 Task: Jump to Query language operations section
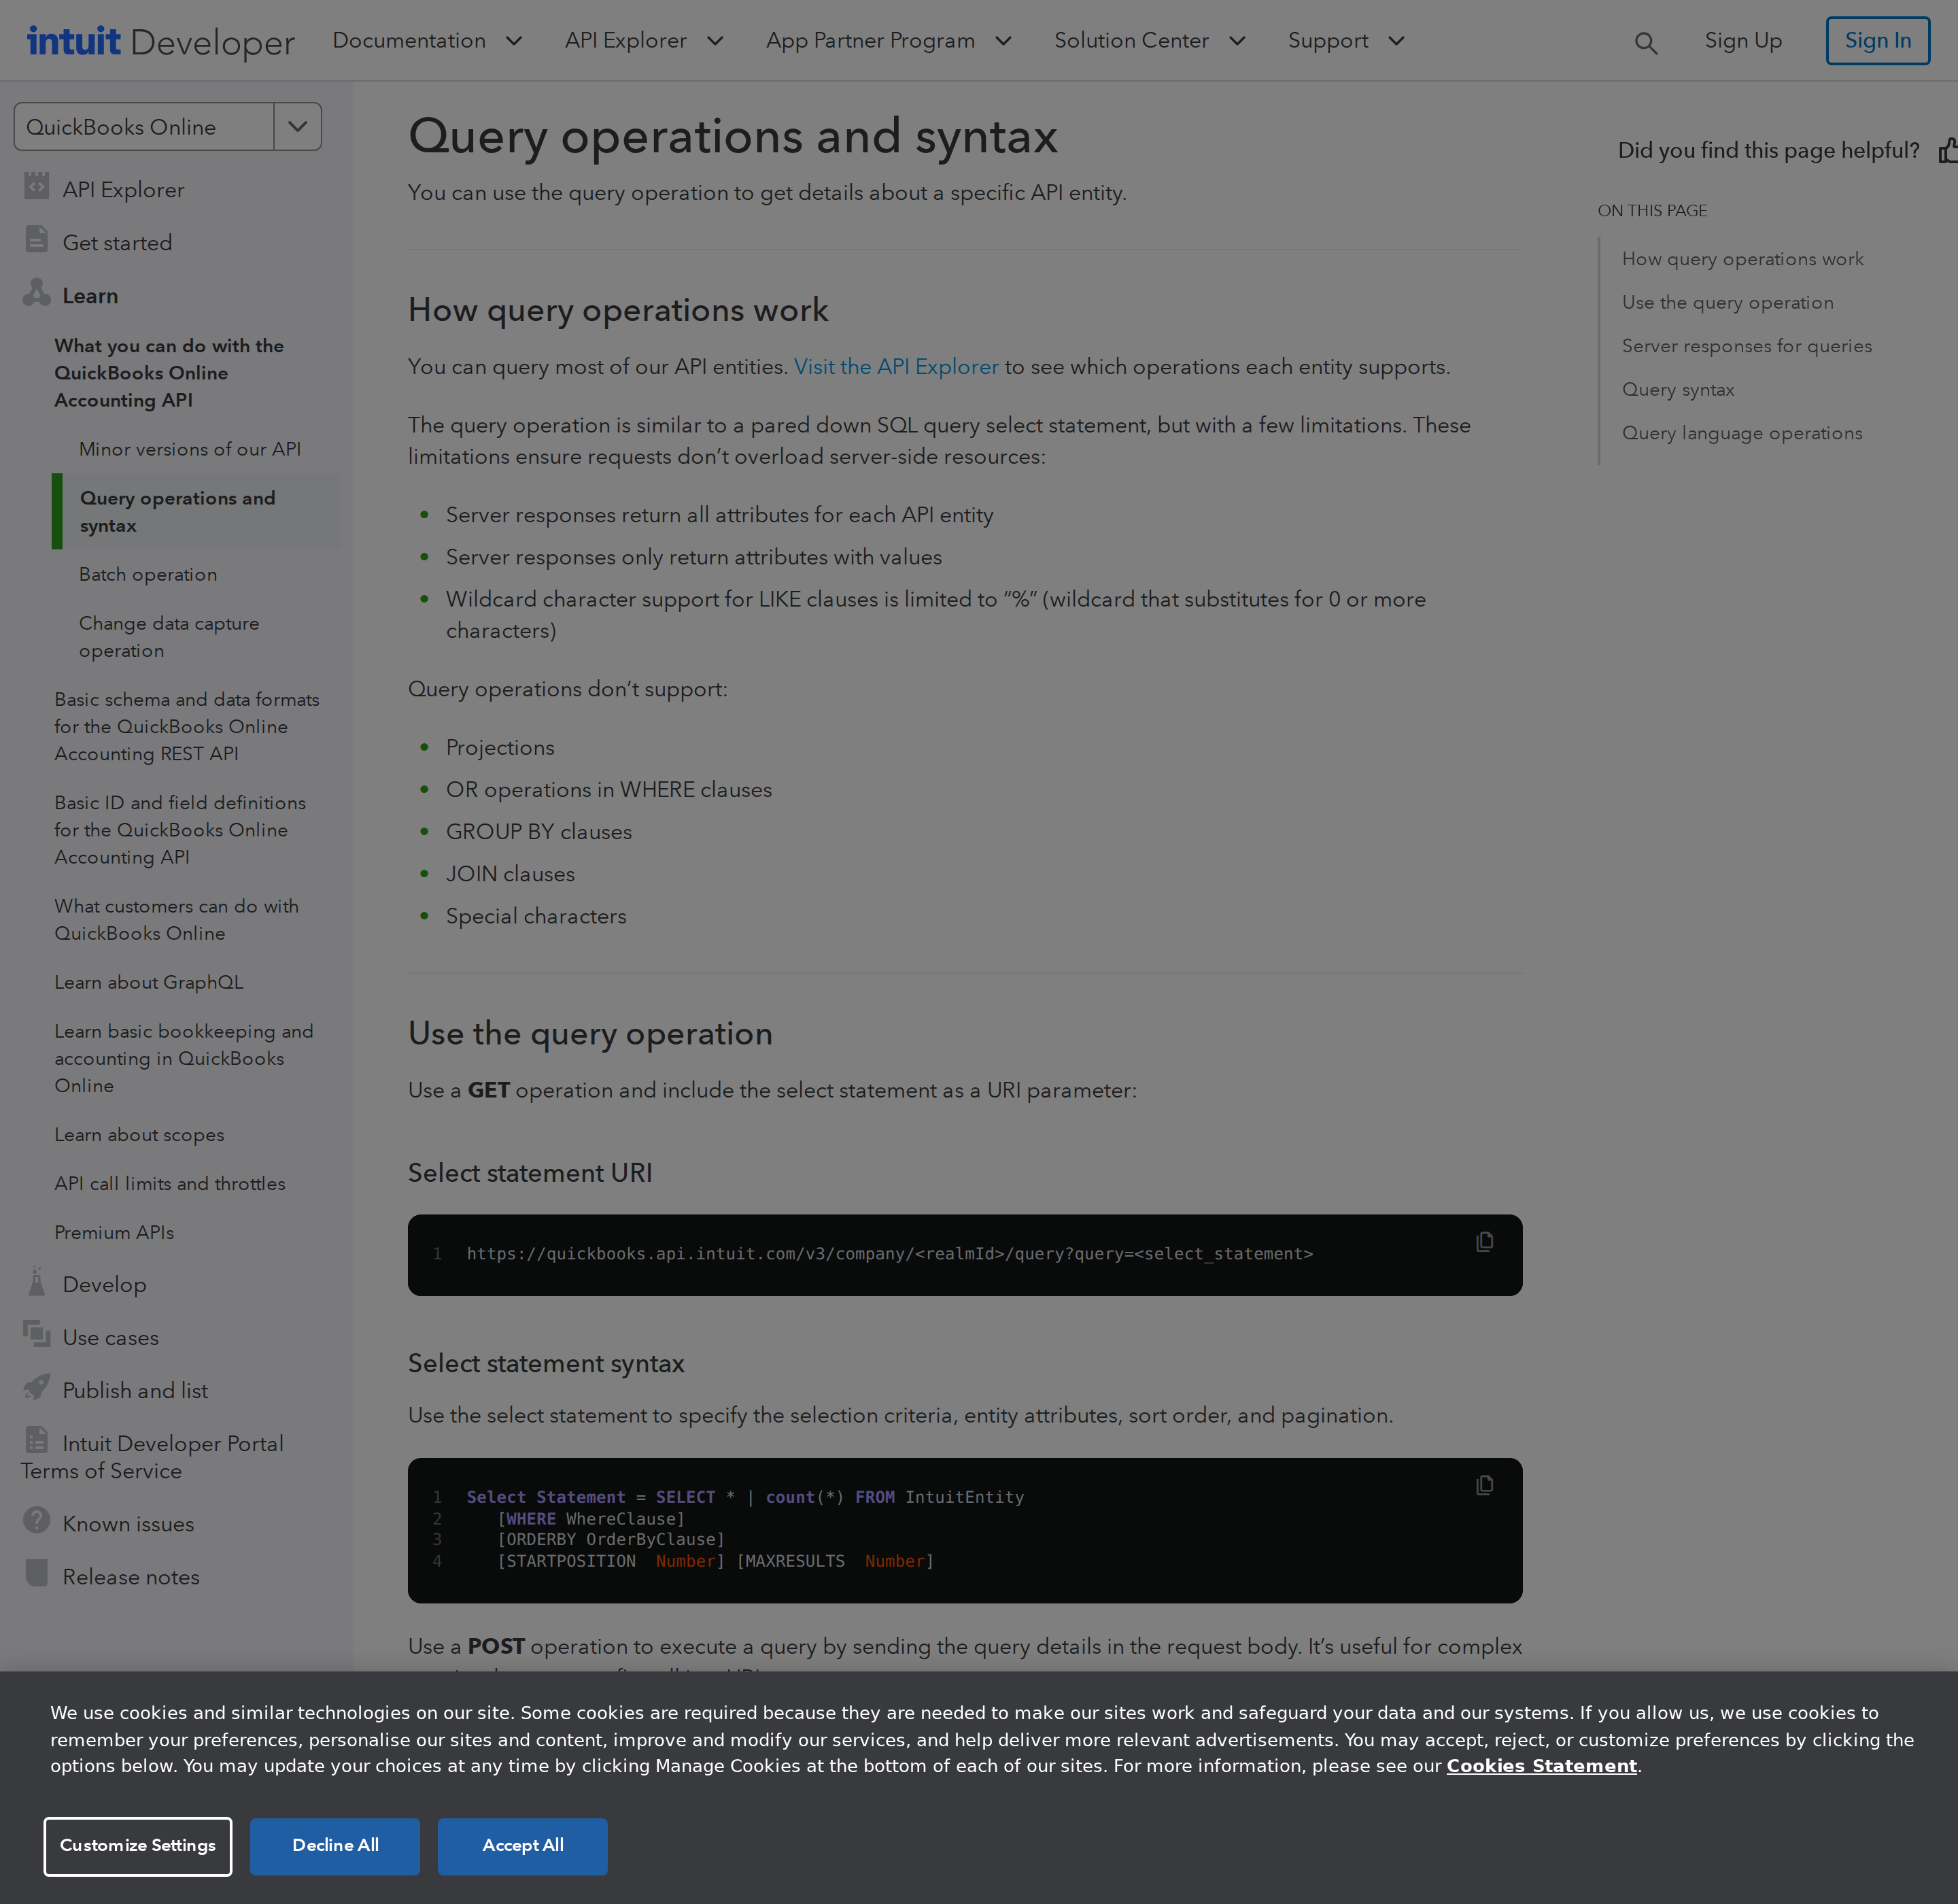pyautogui.click(x=1741, y=433)
